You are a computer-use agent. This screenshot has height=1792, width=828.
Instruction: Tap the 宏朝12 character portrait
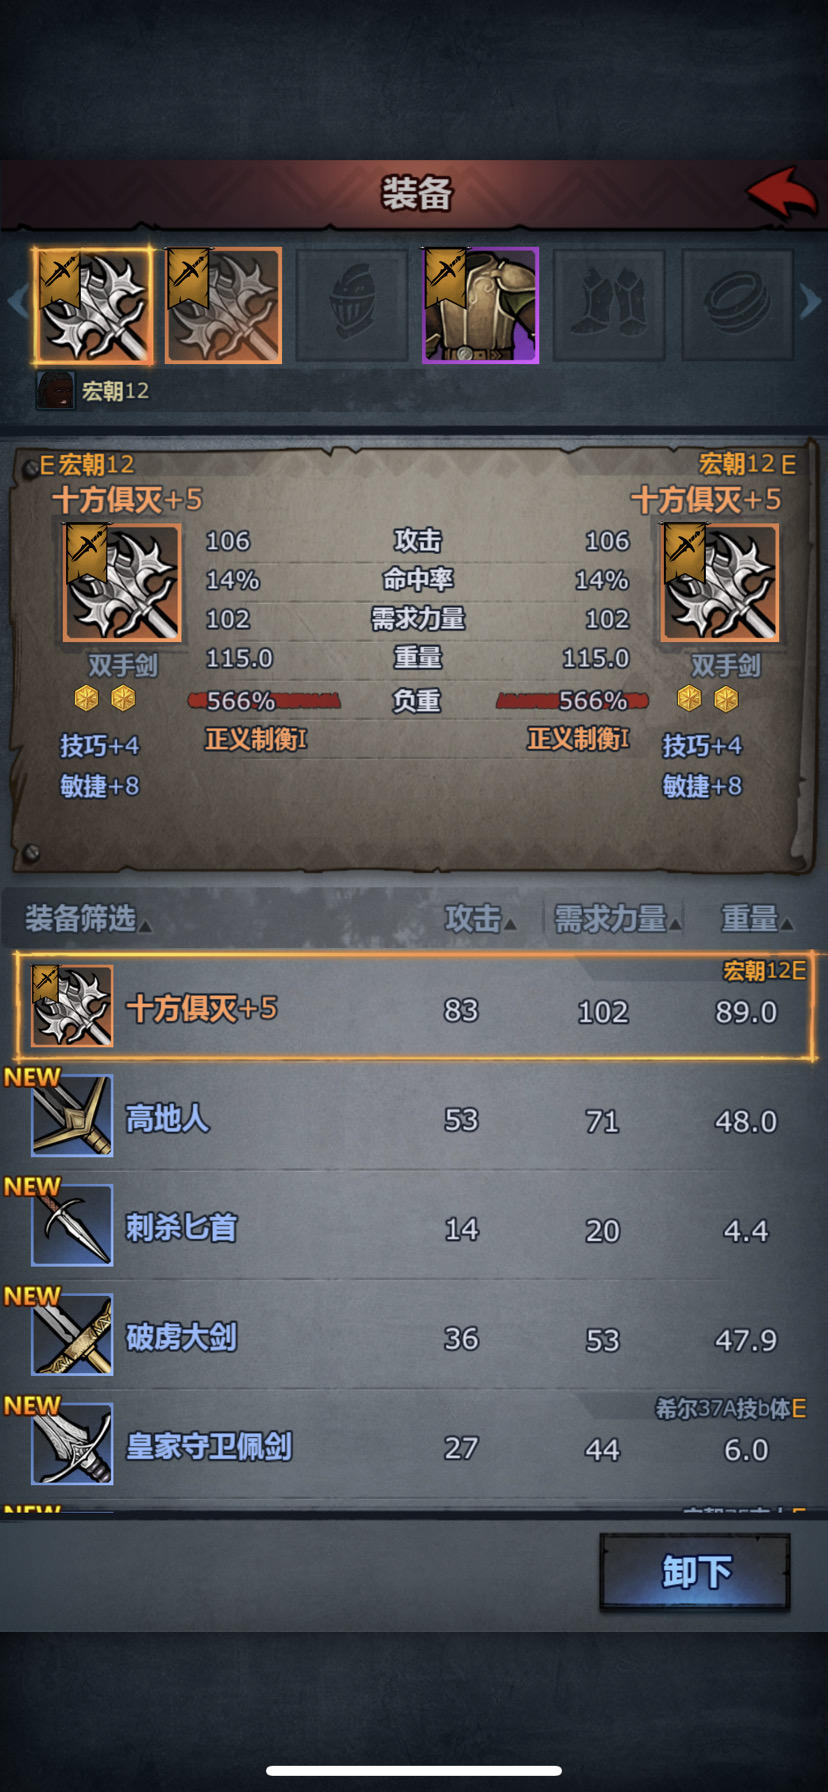[x=55, y=391]
